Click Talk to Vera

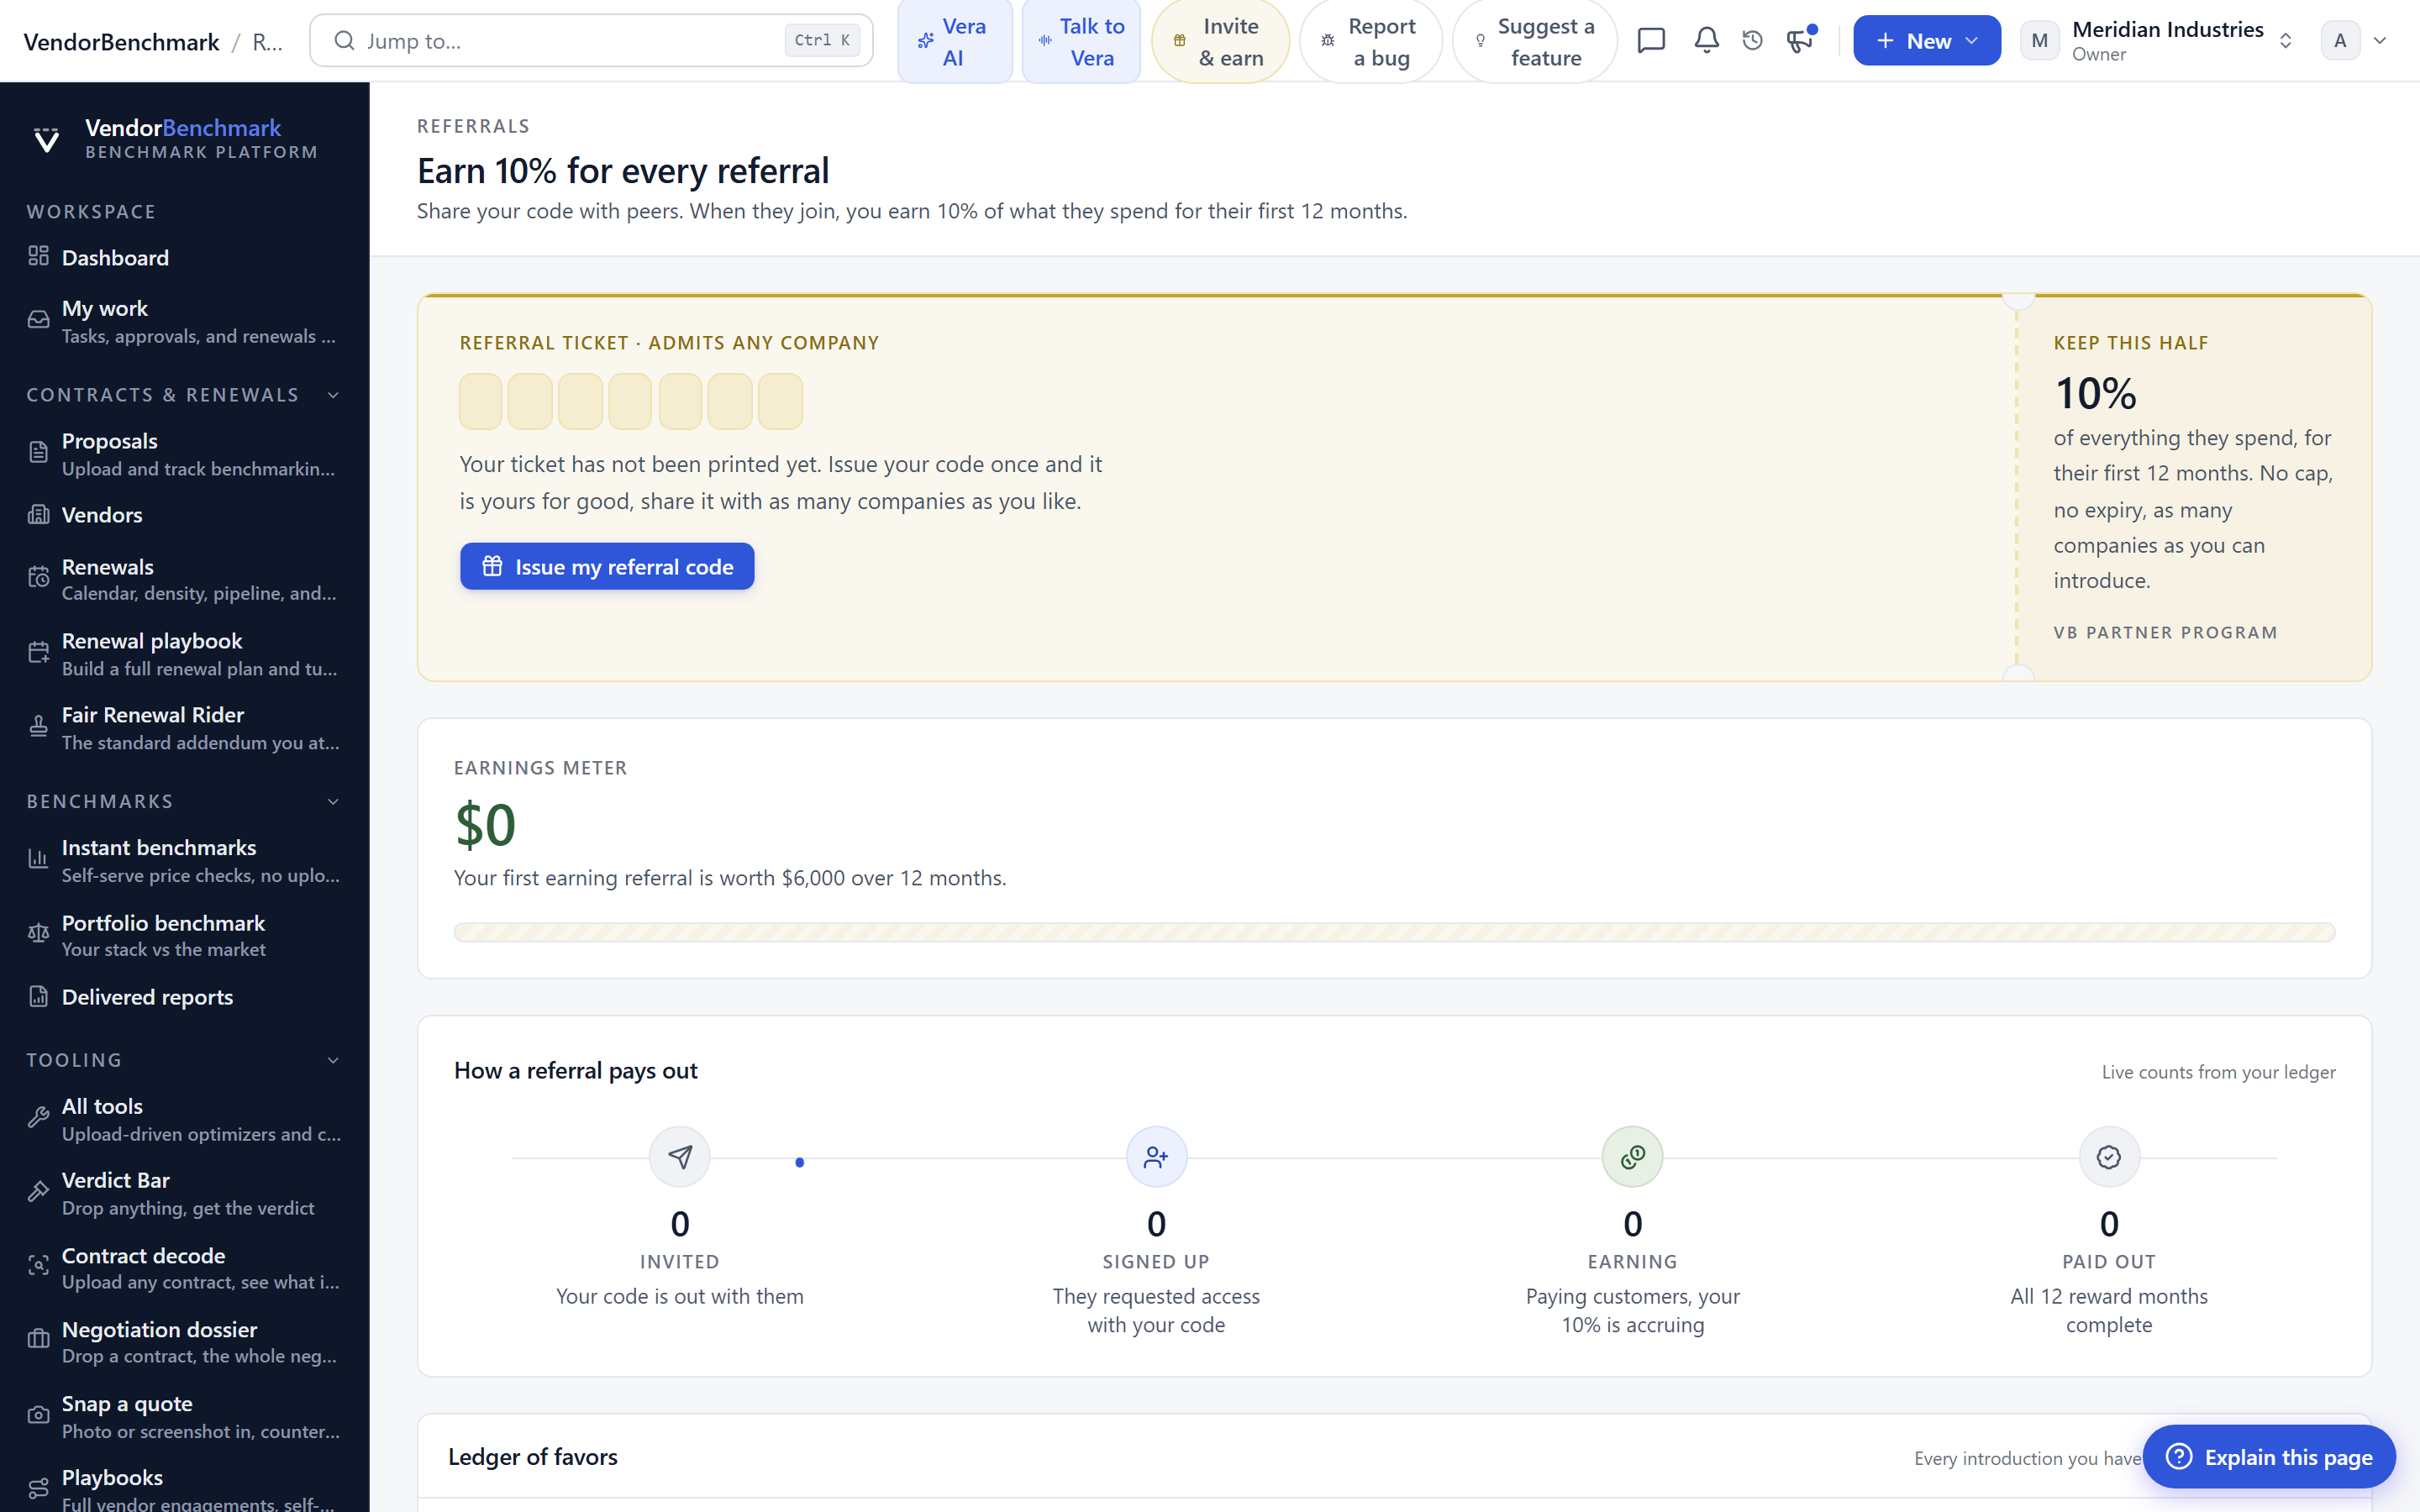1081,41
